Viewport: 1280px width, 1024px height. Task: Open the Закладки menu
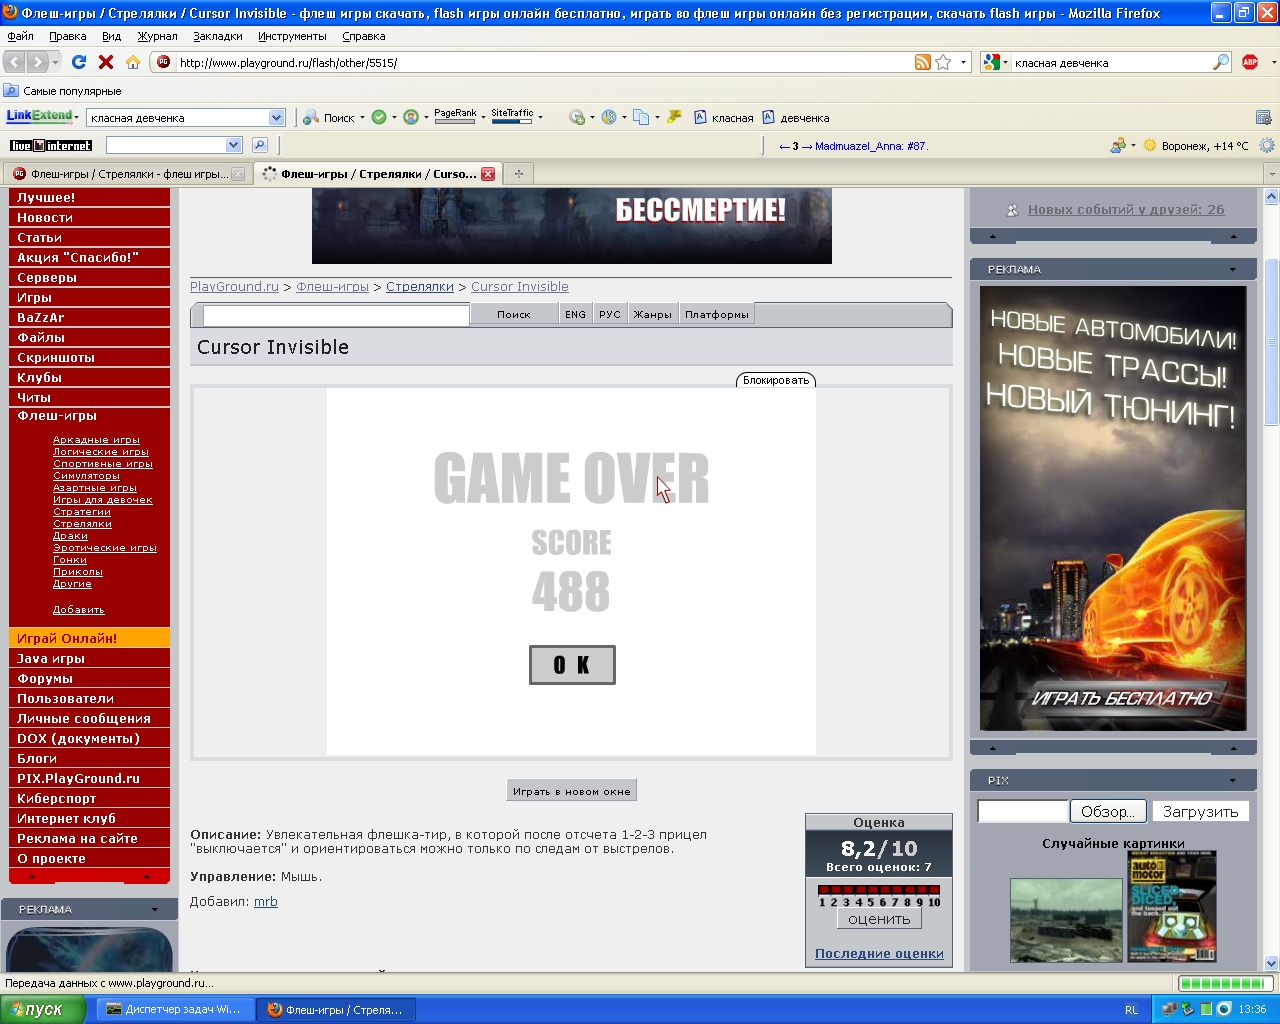pos(218,36)
